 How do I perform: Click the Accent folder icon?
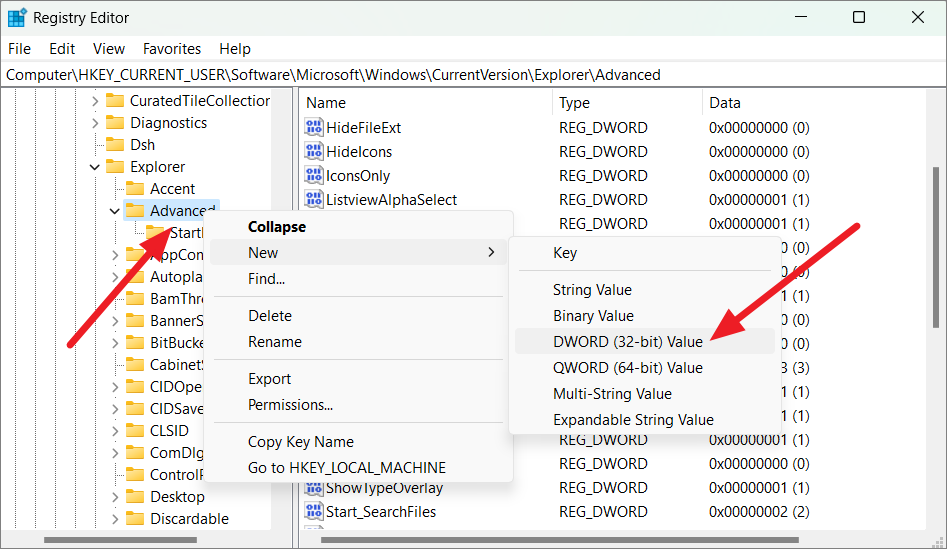(x=135, y=188)
